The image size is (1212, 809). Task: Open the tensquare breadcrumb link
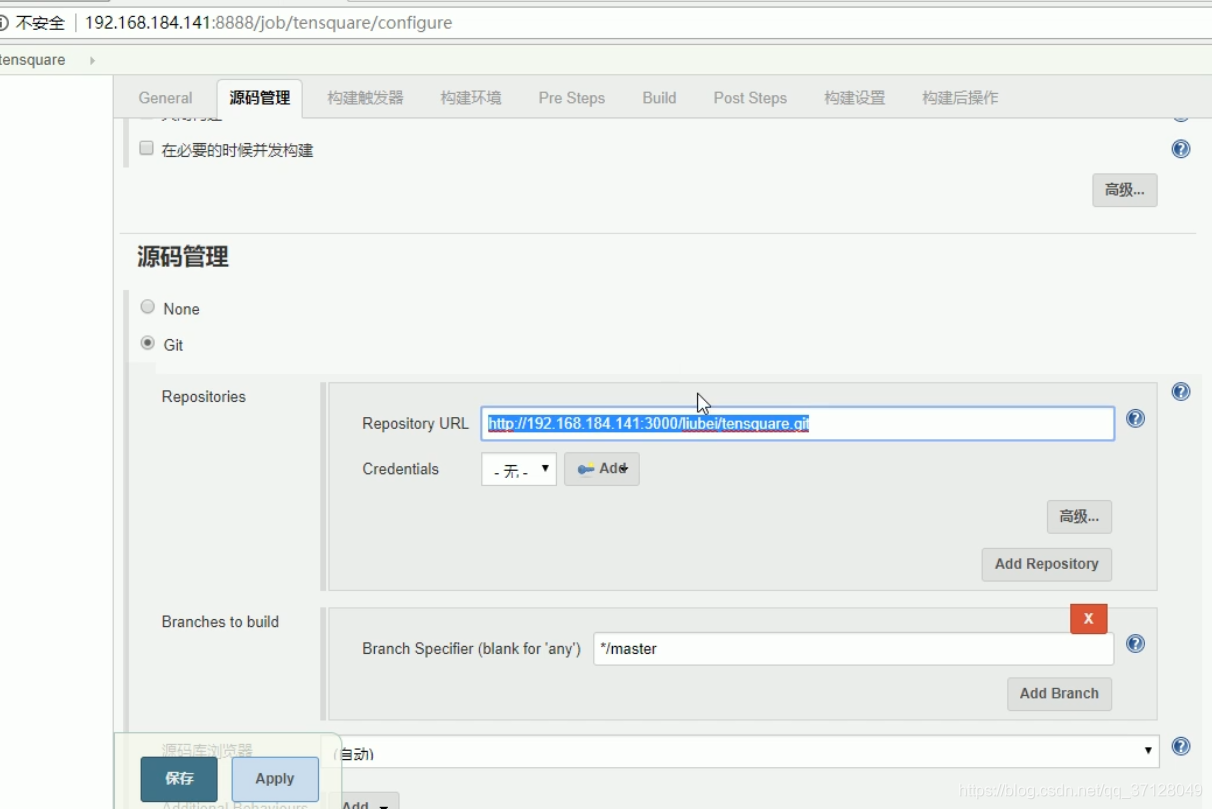pyautogui.click(x=33, y=60)
